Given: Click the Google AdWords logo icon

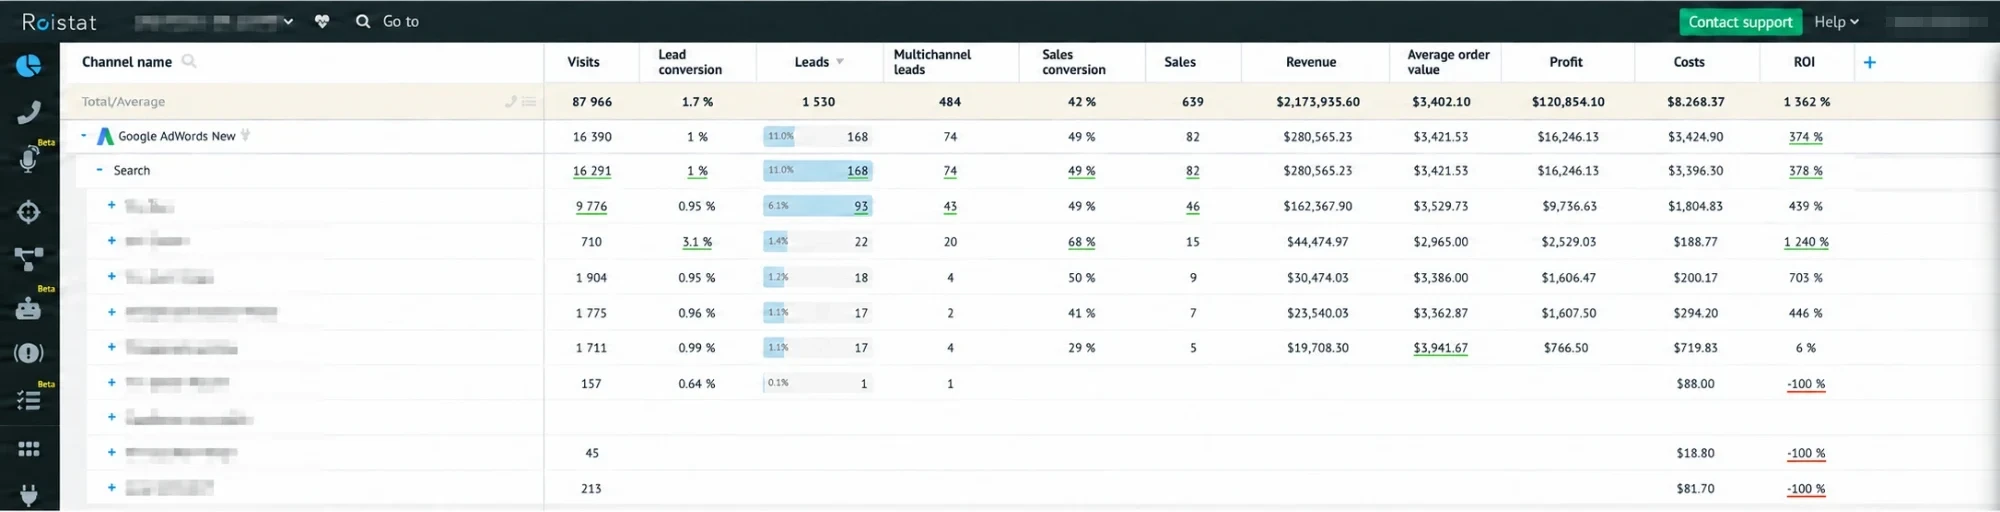Looking at the screenshot, I should coord(105,136).
